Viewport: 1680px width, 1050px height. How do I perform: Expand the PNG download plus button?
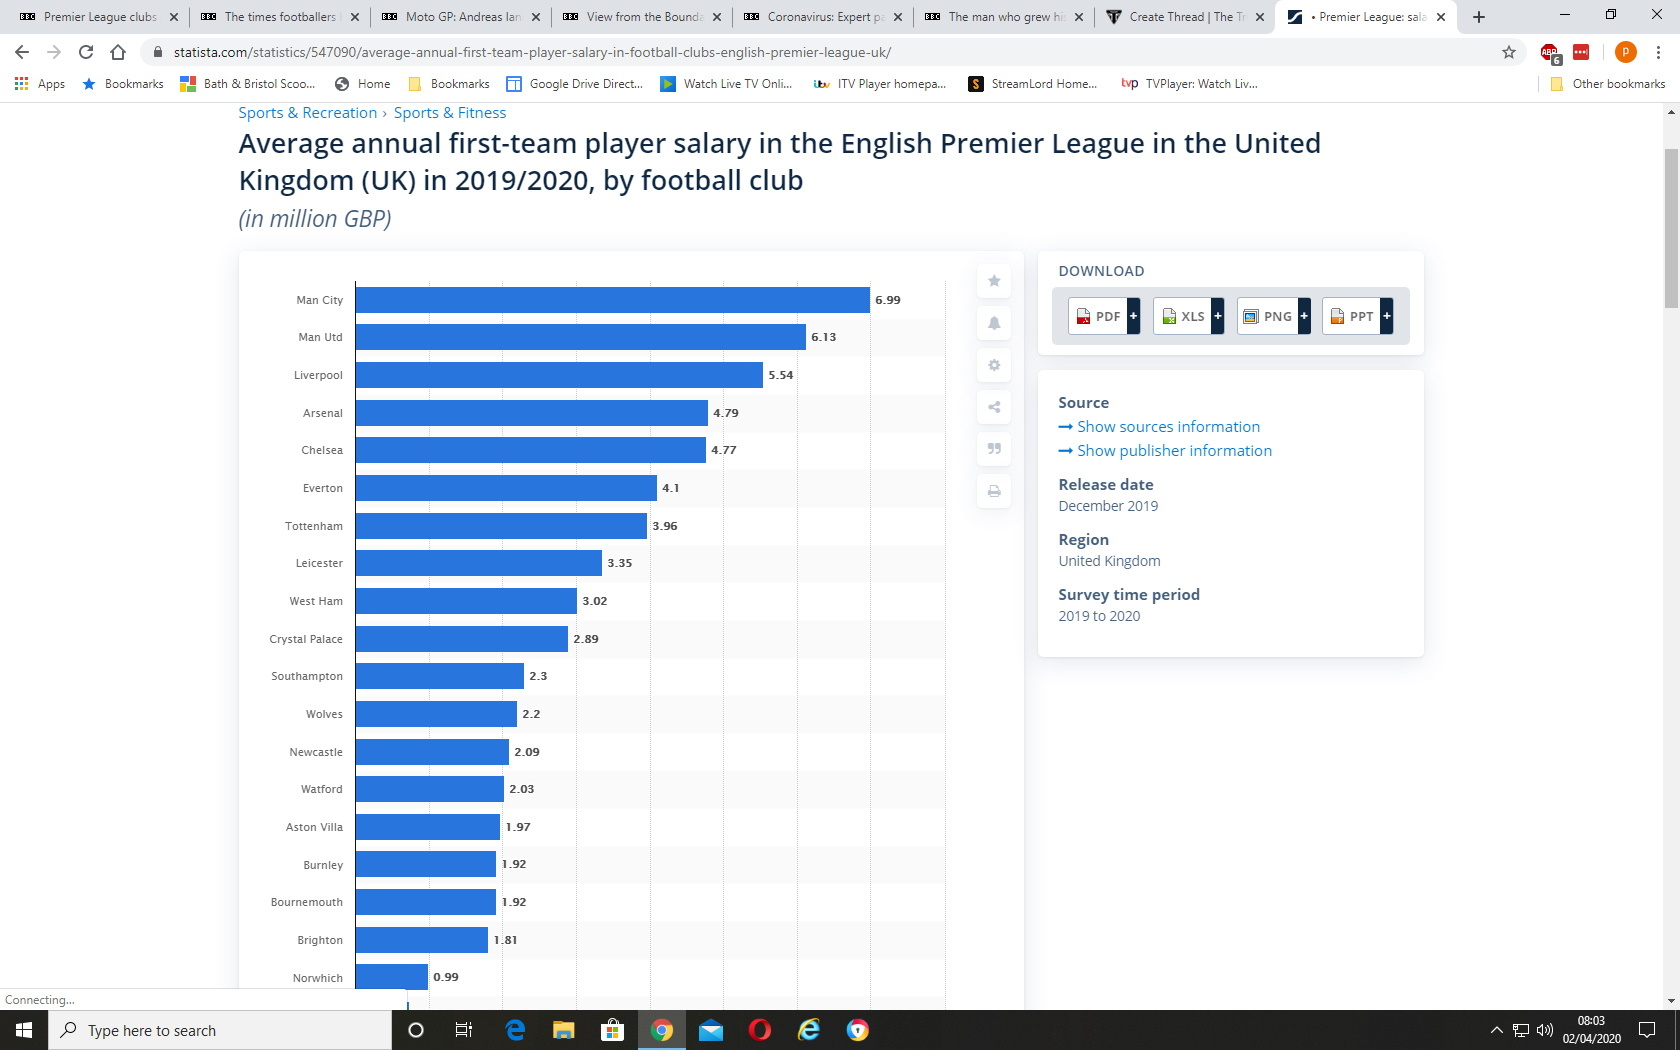click(x=1304, y=316)
